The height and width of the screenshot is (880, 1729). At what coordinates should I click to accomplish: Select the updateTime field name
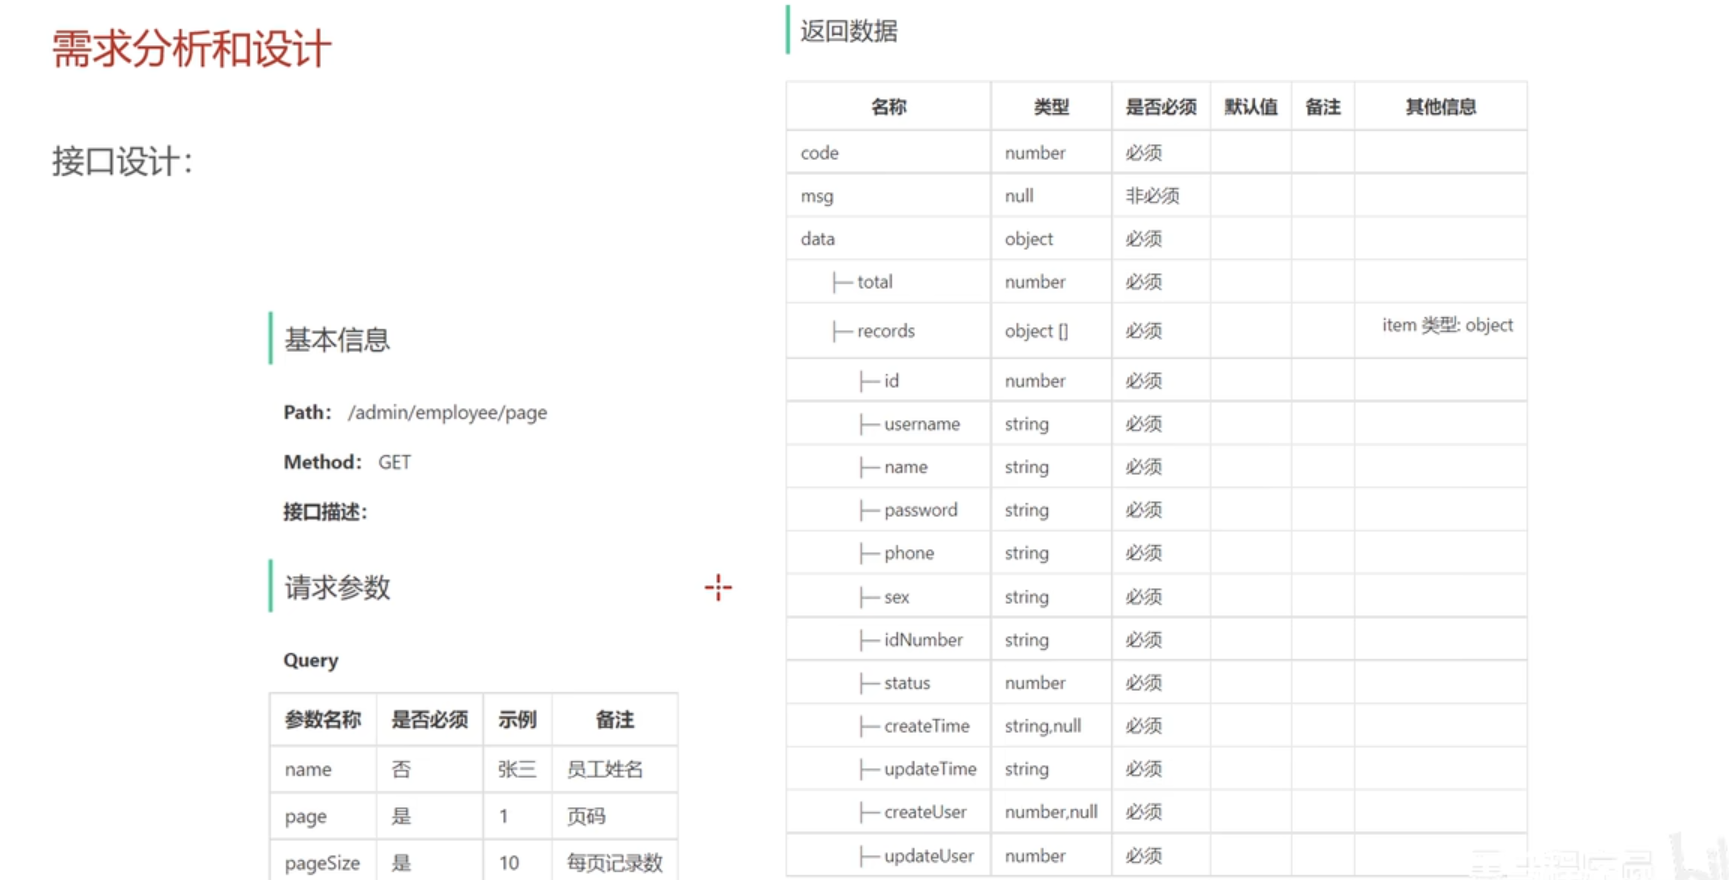[x=930, y=769]
